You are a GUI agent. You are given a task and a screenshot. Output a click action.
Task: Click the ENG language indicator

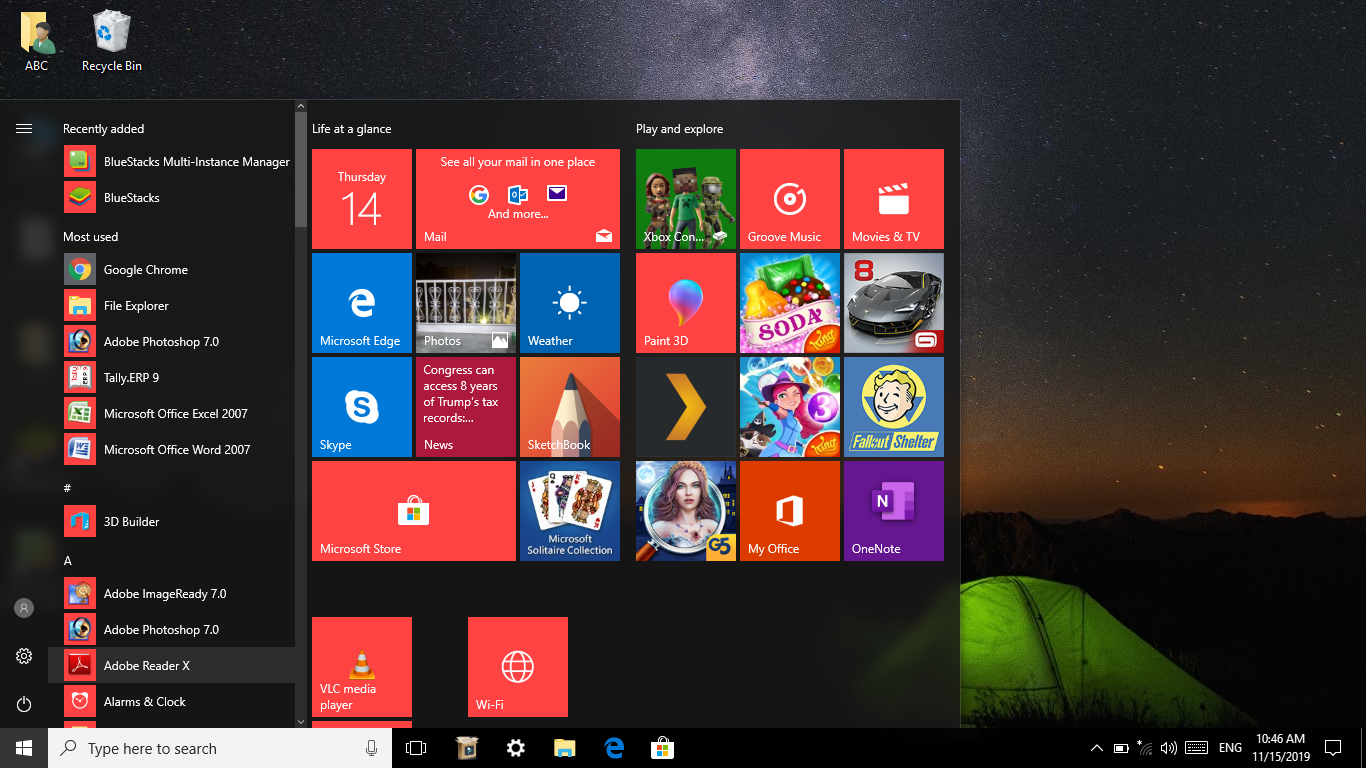1230,748
